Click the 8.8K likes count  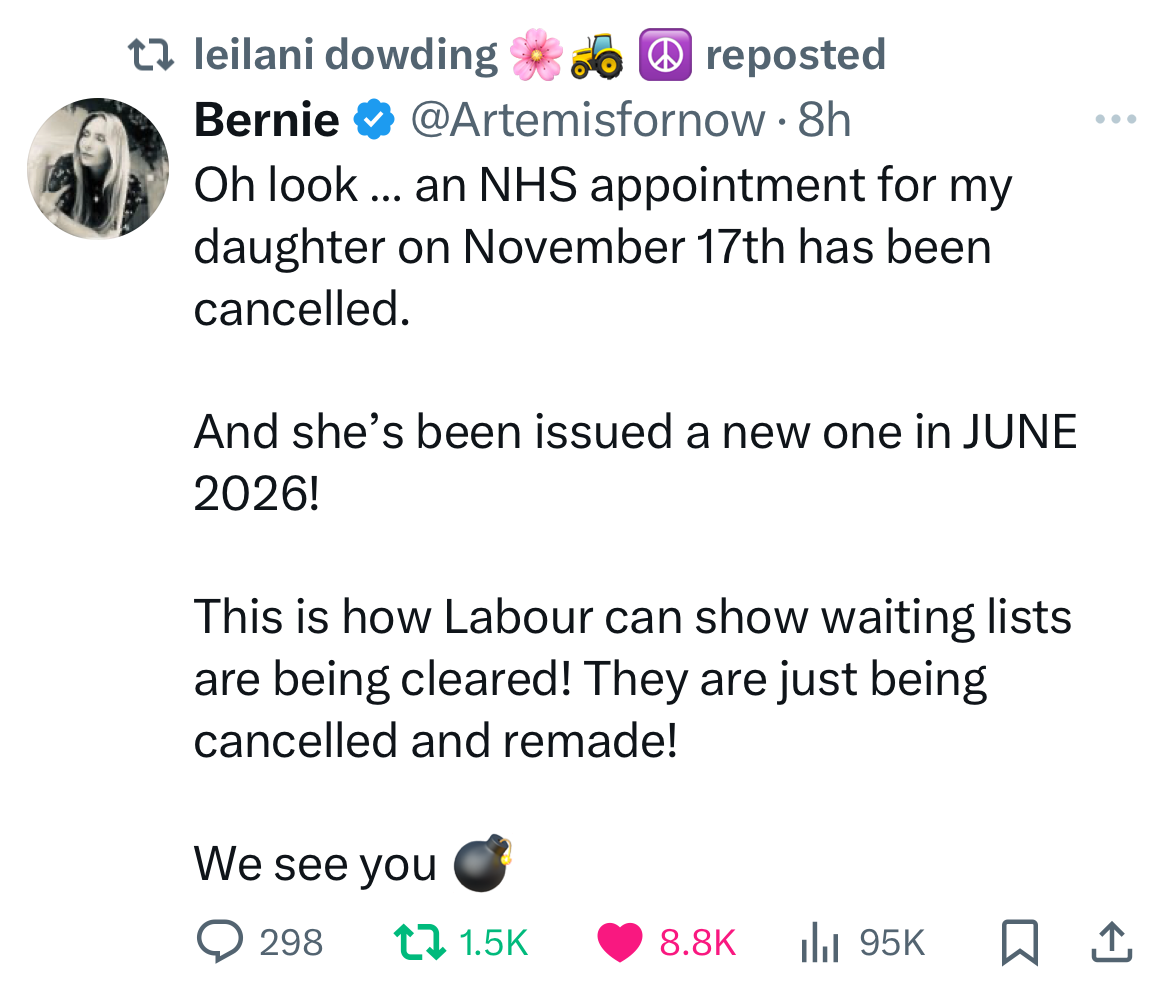[695, 941]
